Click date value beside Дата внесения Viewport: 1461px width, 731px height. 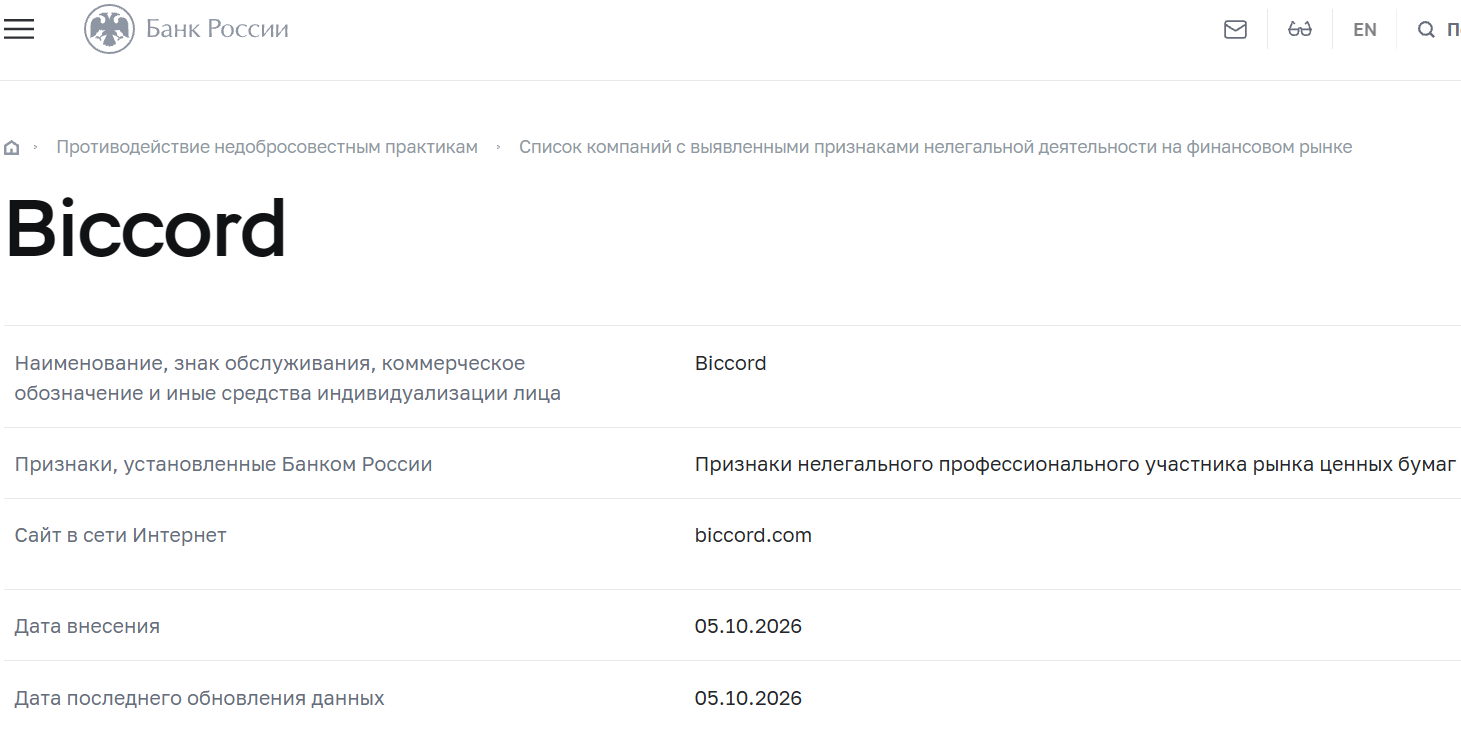(748, 626)
